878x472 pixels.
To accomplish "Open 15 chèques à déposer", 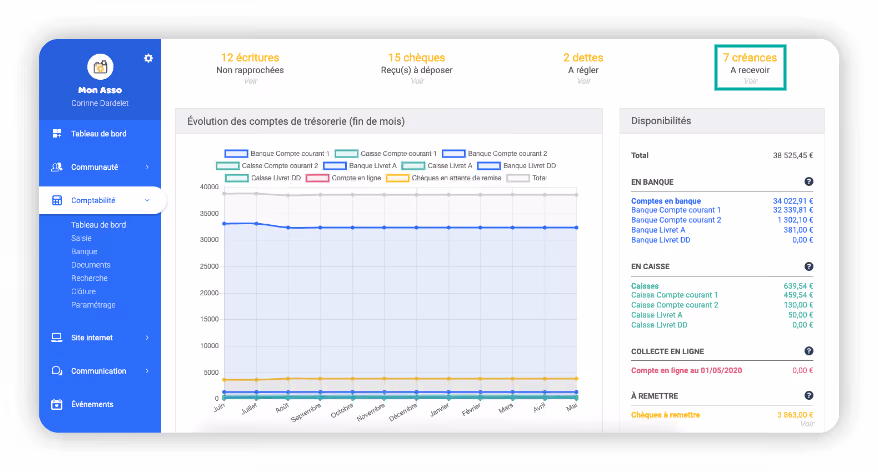I will pos(417,63).
